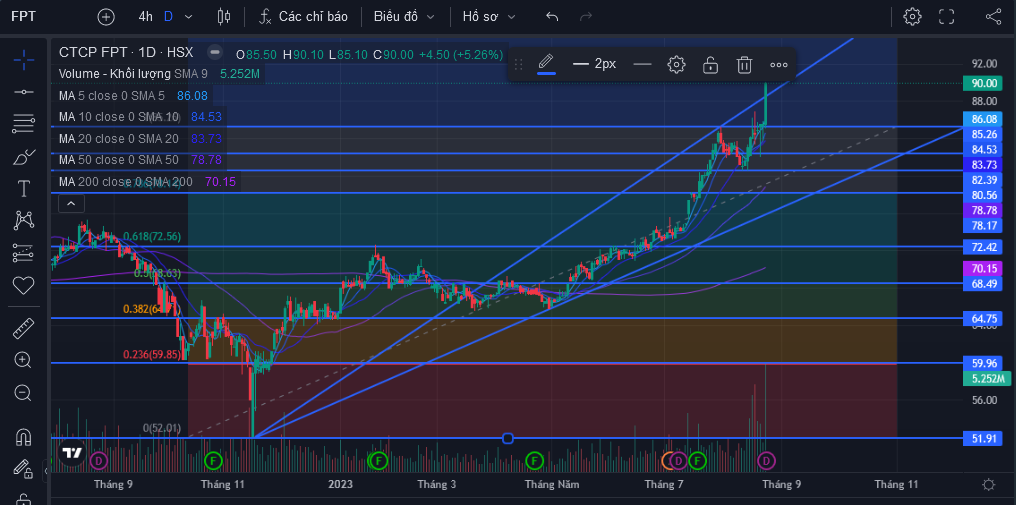Click the 70.15 MA 200 price label
The image size is (1016, 505).
coord(983,268)
